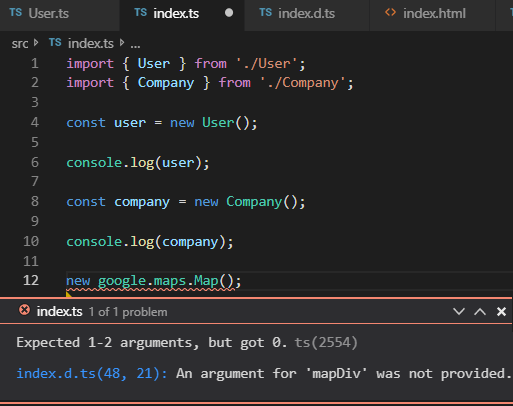The image size is (513, 406).
Task: Click 'Map' in line 12
Action: point(206,280)
